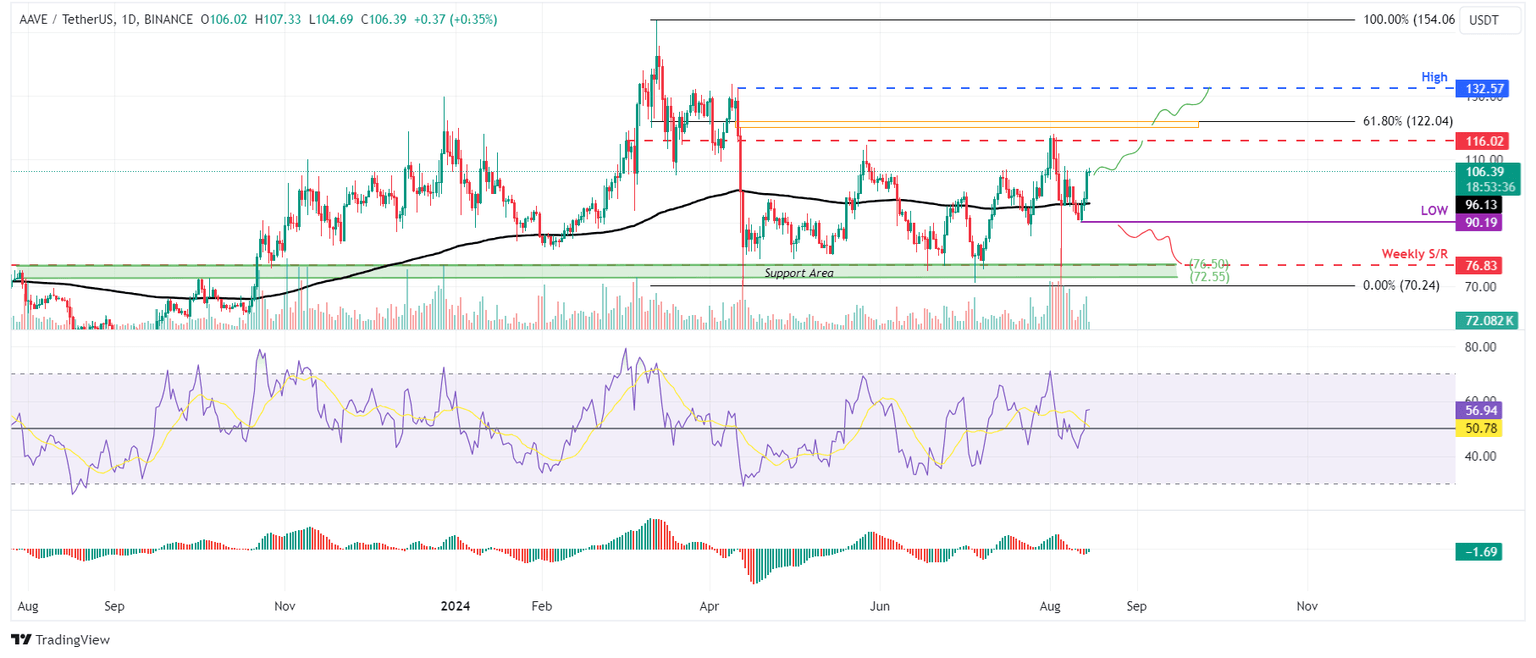The height and width of the screenshot is (658, 1536).
Task: Click the '100.00% (154.06)' Fibonacci label
Action: point(1409,20)
